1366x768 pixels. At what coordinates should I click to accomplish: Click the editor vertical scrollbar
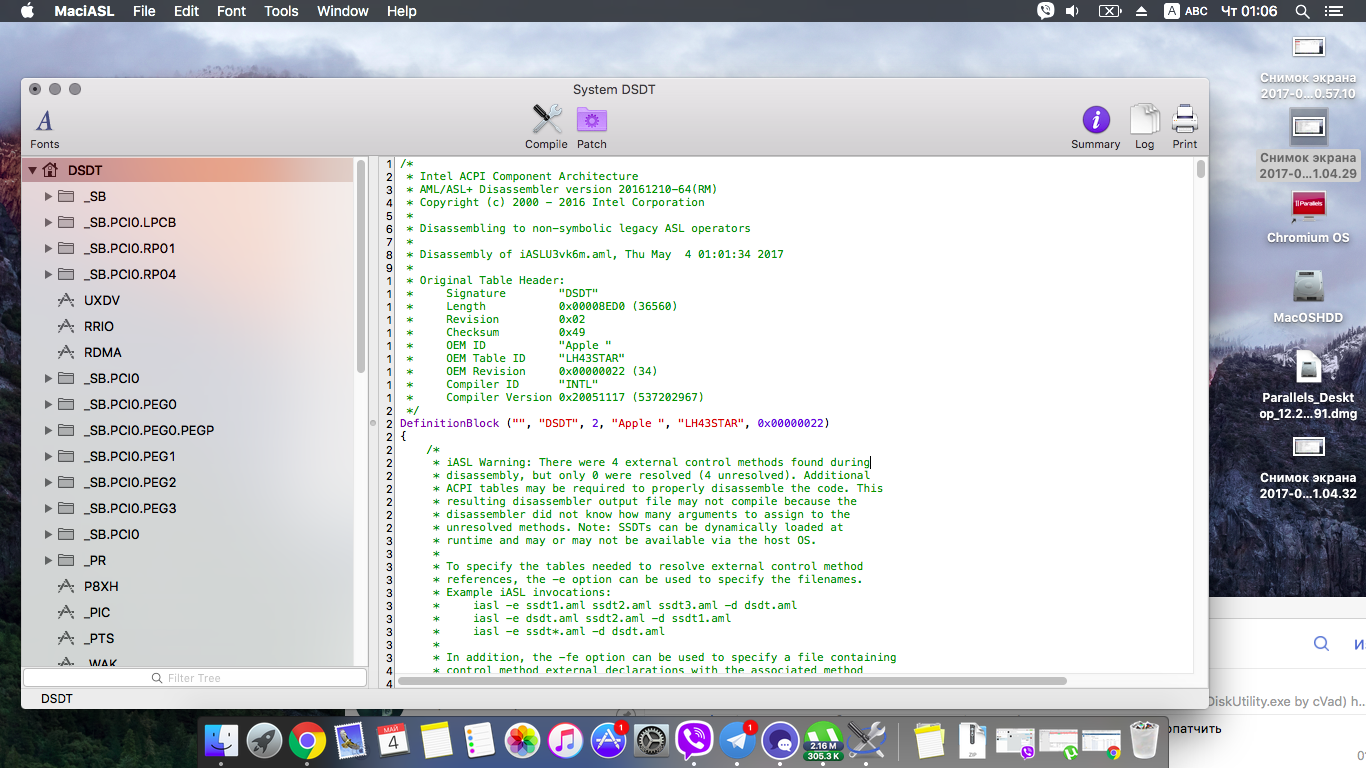pos(1200,170)
